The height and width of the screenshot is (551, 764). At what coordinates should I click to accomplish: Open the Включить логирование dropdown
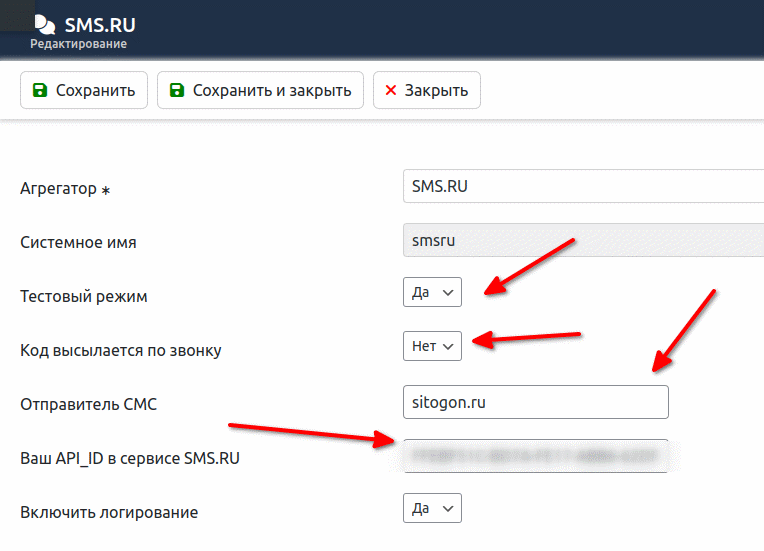[x=432, y=508]
